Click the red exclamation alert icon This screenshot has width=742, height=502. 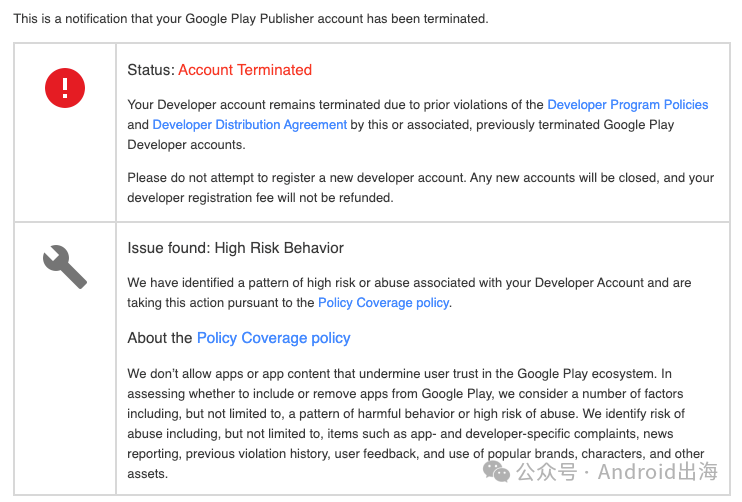point(65,88)
